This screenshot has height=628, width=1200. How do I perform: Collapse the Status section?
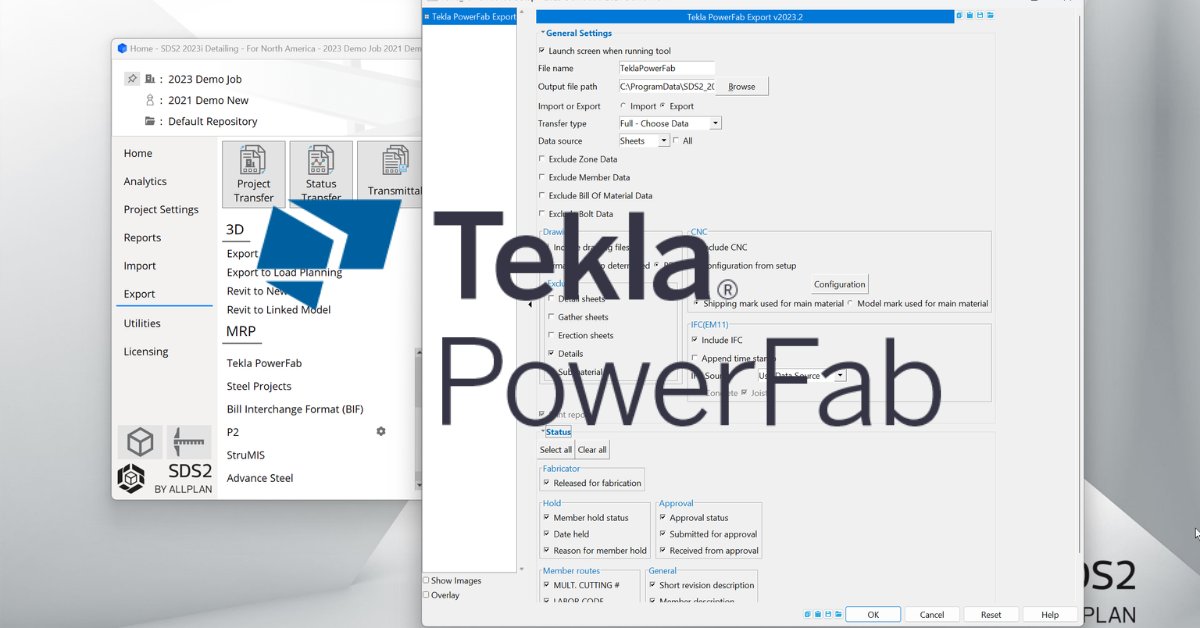coord(543,432)
